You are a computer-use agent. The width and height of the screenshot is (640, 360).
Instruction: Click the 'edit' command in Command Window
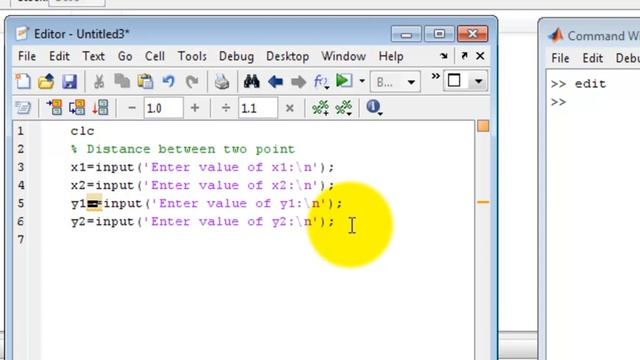coord(590,84)
